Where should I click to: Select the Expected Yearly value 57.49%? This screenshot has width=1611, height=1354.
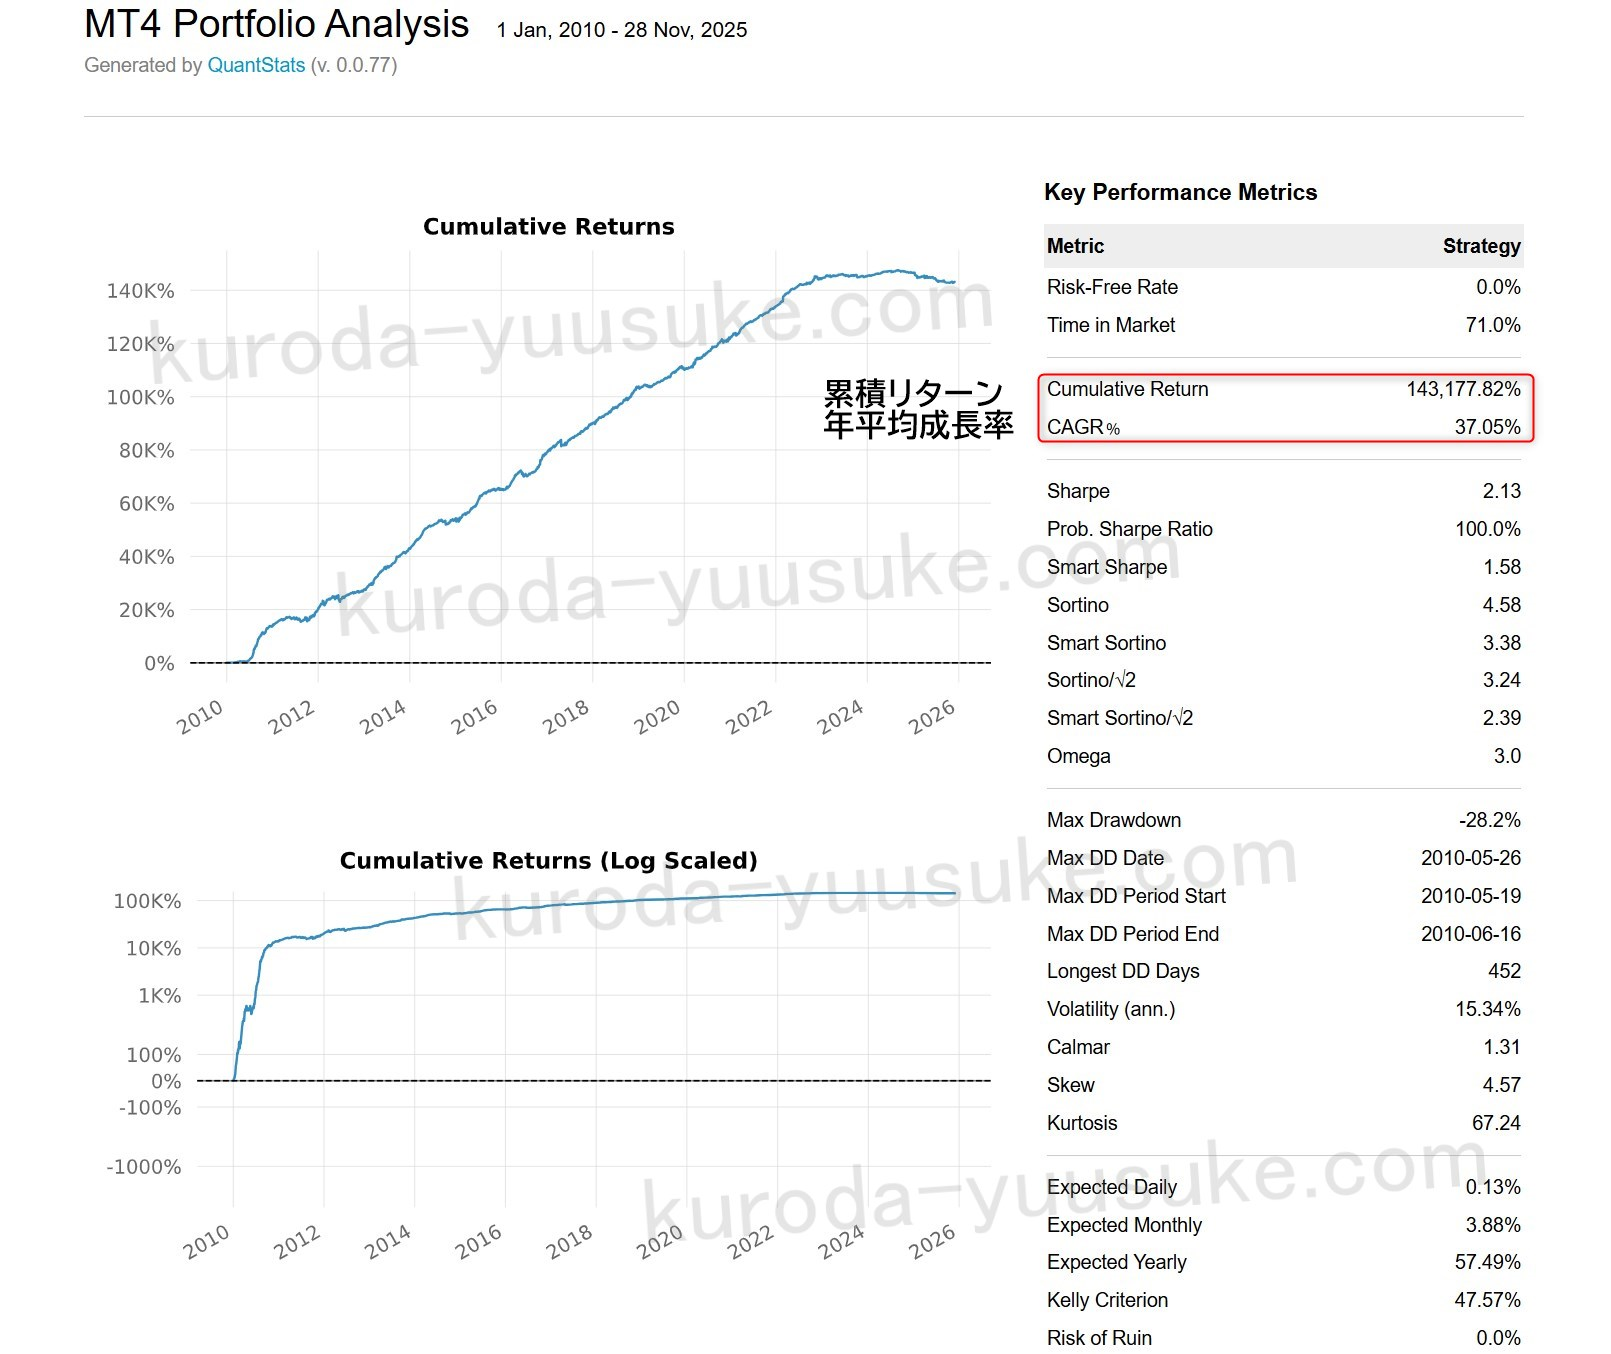(1487, 1262)
